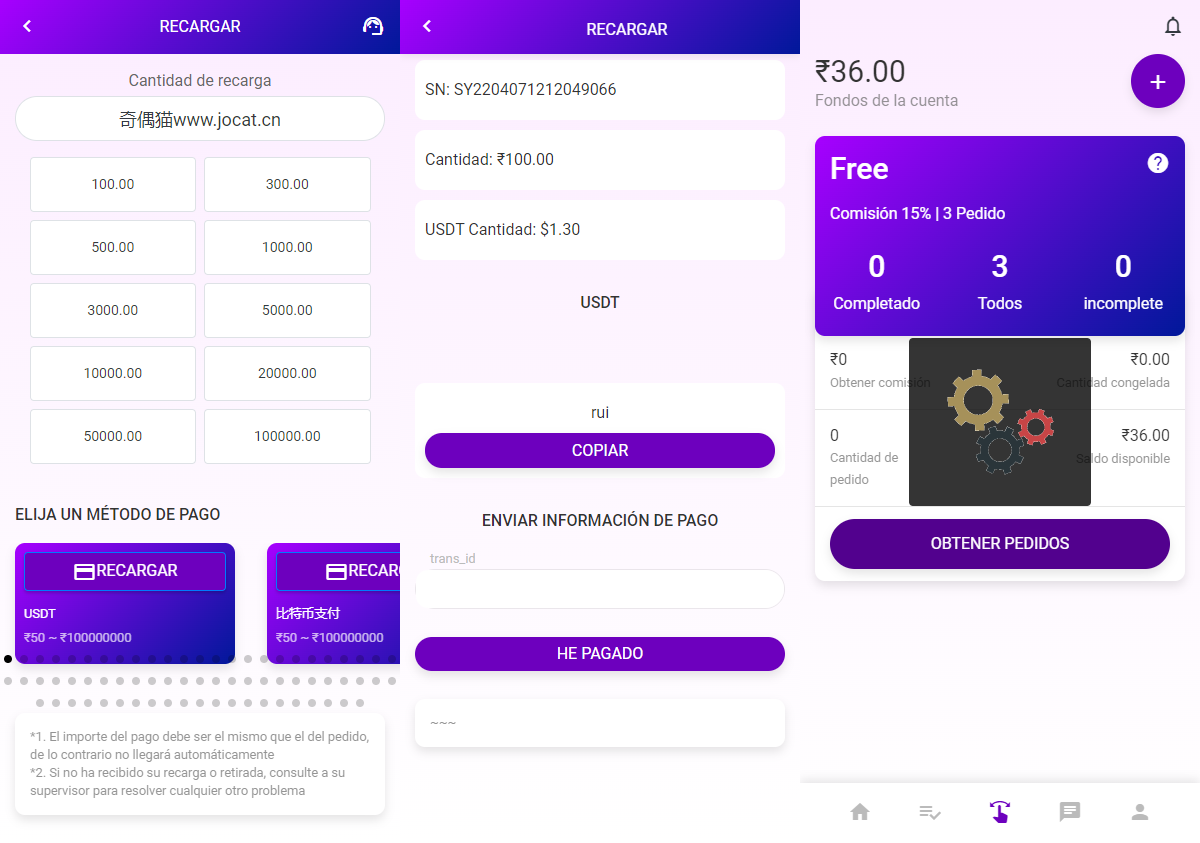The height and width of the screenshot is (843, 1200).
Task: Choose the 5000.00 recharge amount
Action: tap(287, 310)
